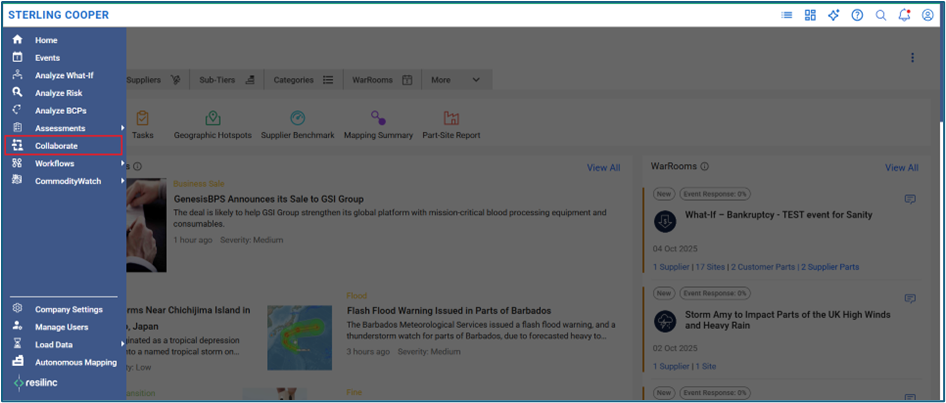The image size is (946, 403).
Task: Open the Geographic Hotspots map pin icon
Action: [x=212, y=118]
